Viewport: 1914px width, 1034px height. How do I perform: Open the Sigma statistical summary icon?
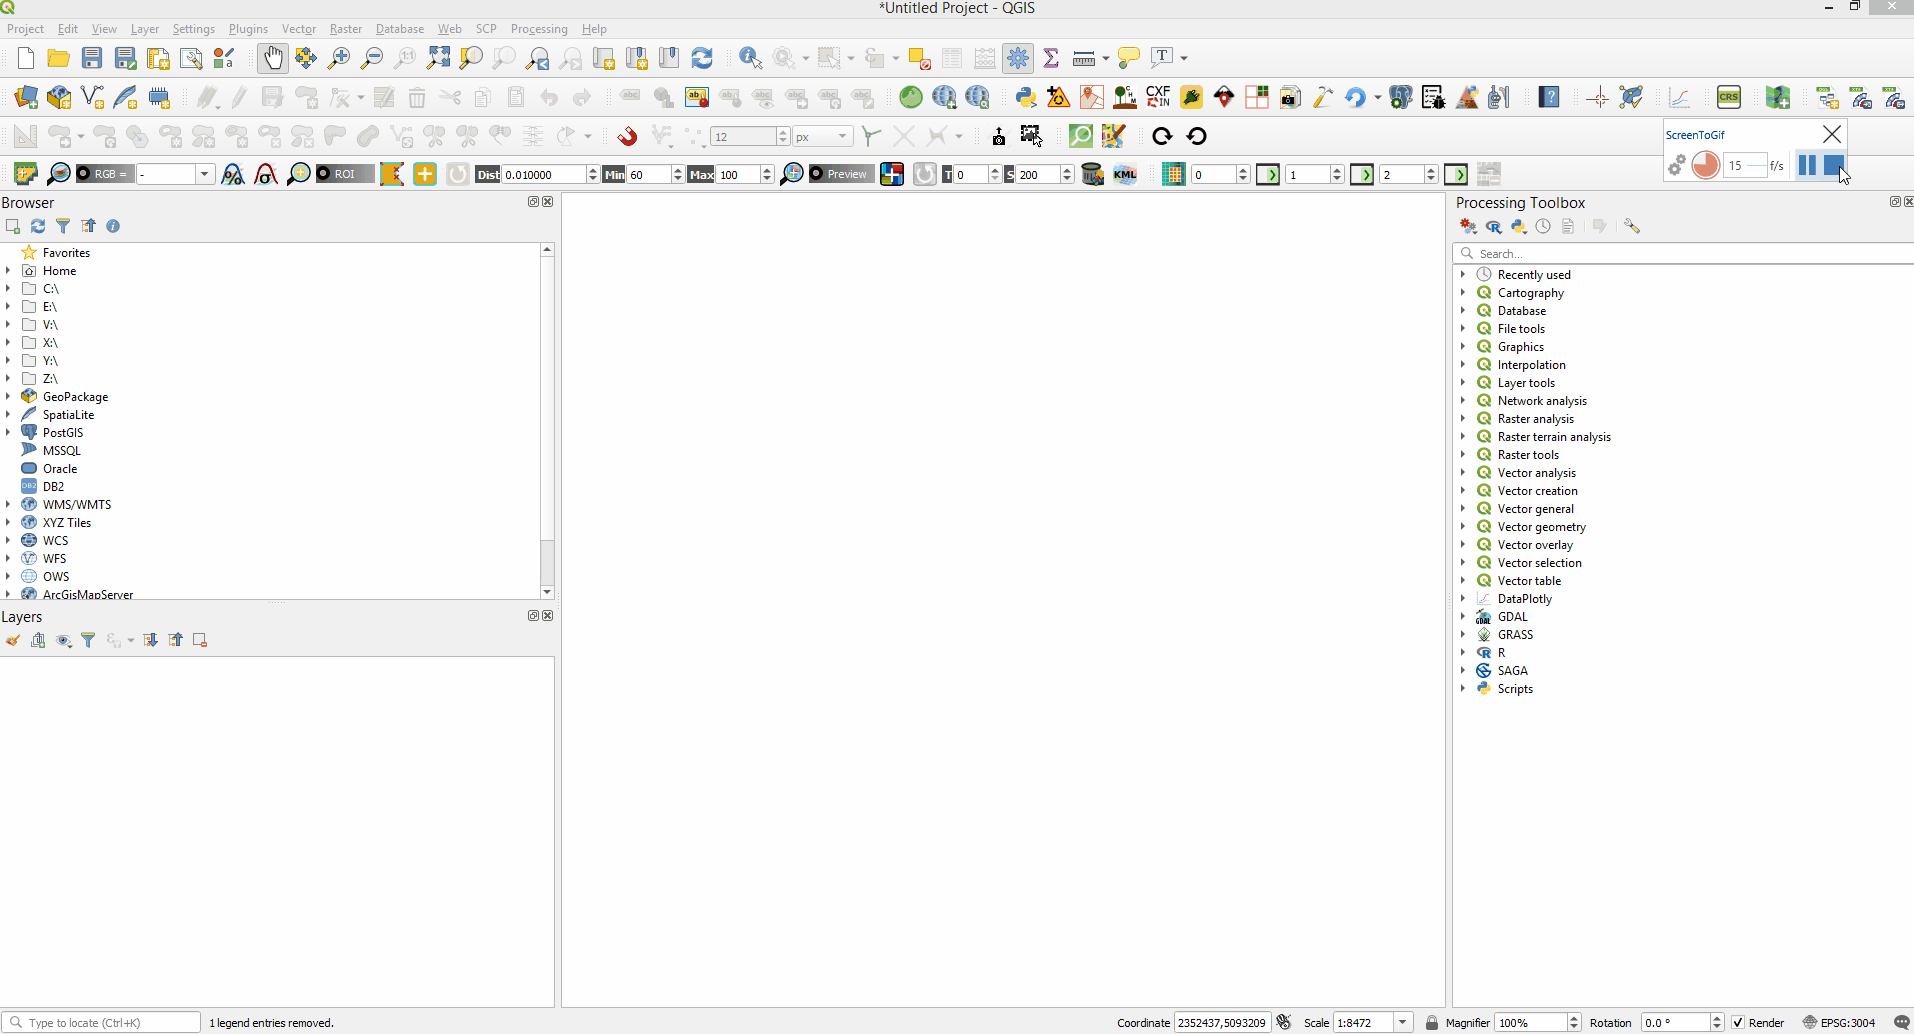point(1051,58)
